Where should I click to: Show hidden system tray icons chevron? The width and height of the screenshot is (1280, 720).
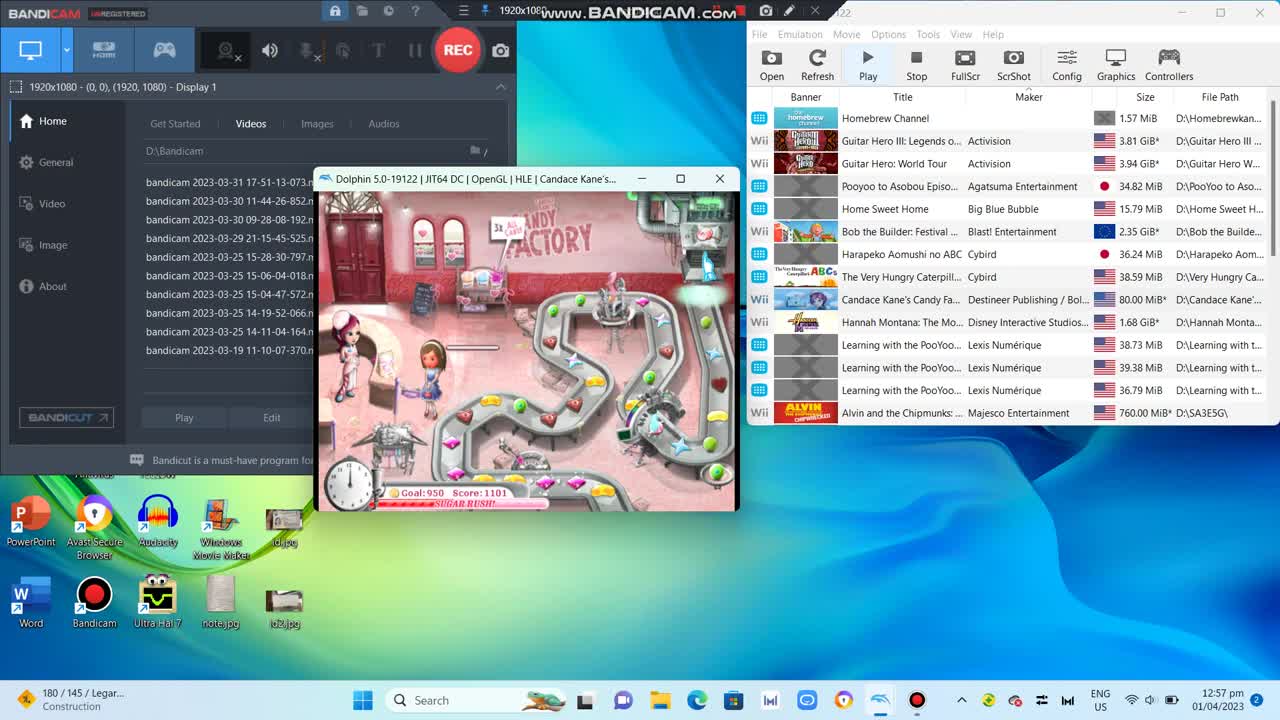[x=962, y=700]
